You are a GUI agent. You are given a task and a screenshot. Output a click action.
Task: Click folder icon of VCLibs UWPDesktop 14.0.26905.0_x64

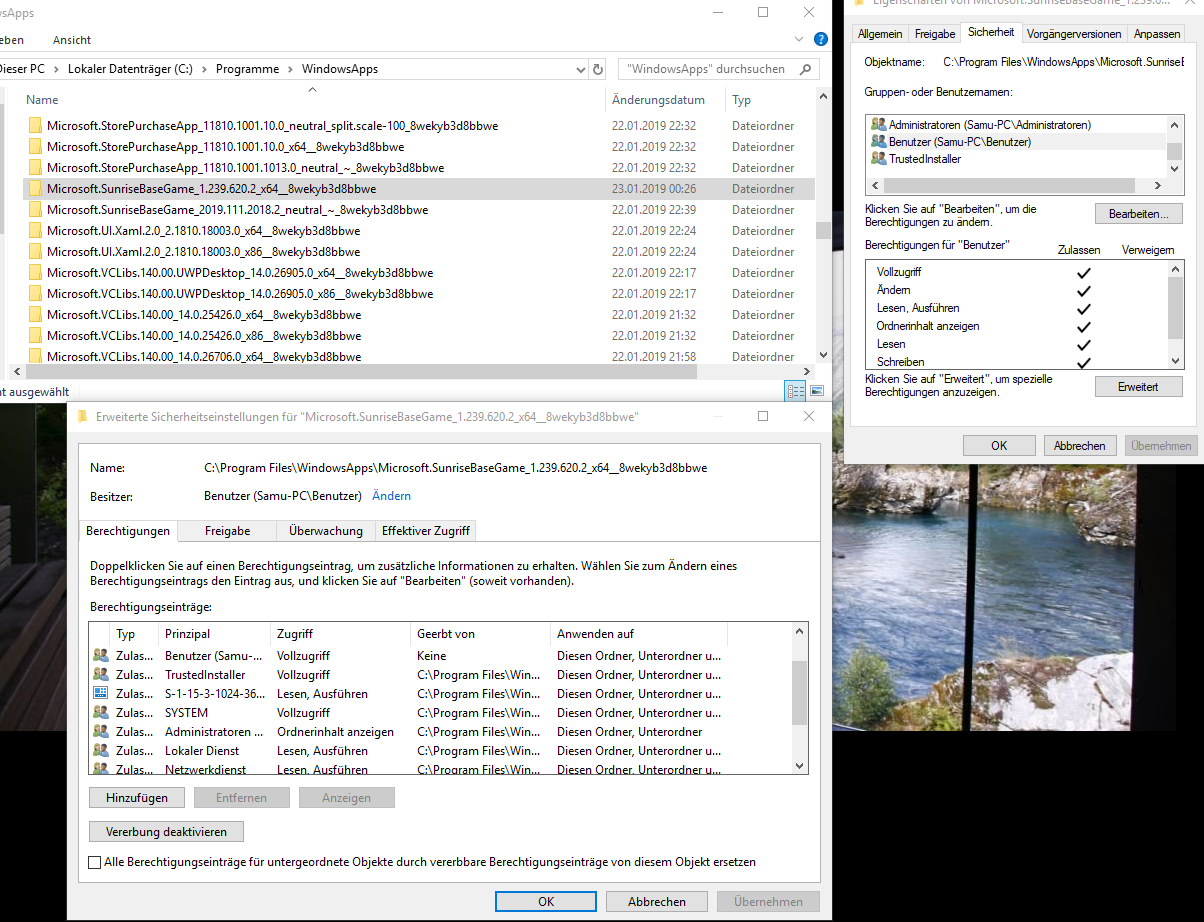36,273
